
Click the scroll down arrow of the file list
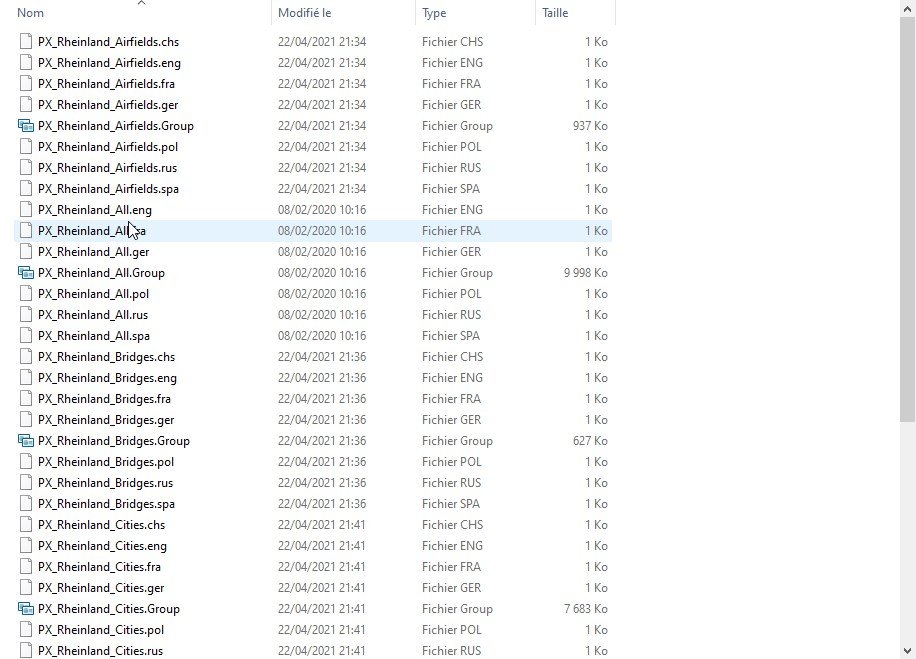pos(907,650)
